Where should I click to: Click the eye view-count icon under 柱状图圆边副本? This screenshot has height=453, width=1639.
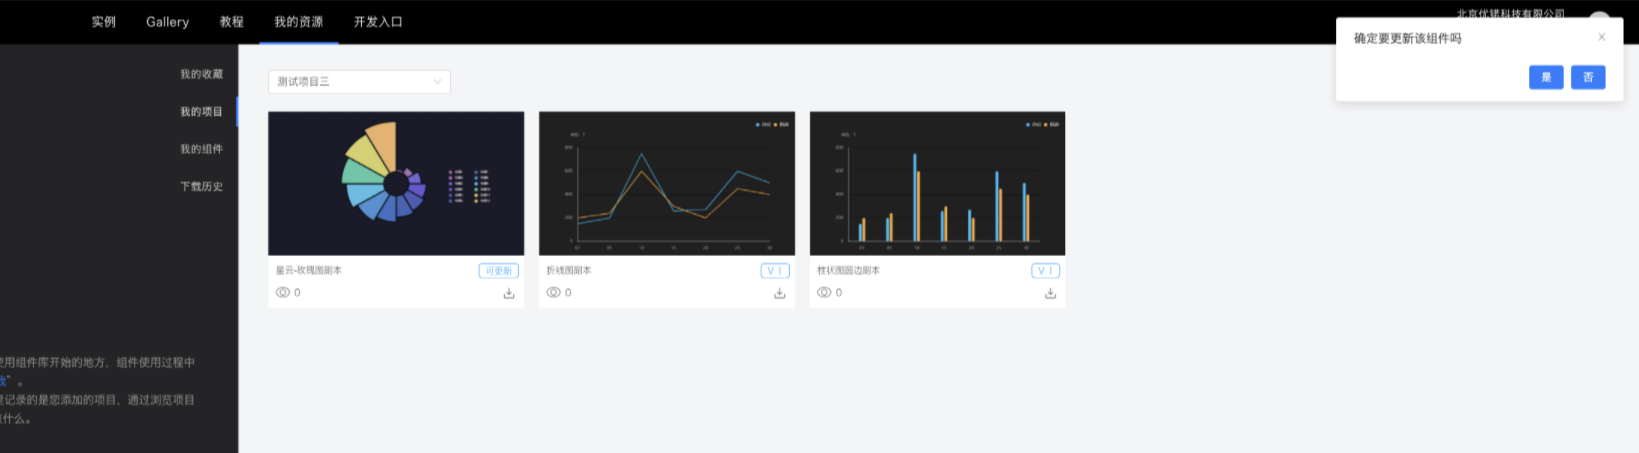click(x=824, y=292)
